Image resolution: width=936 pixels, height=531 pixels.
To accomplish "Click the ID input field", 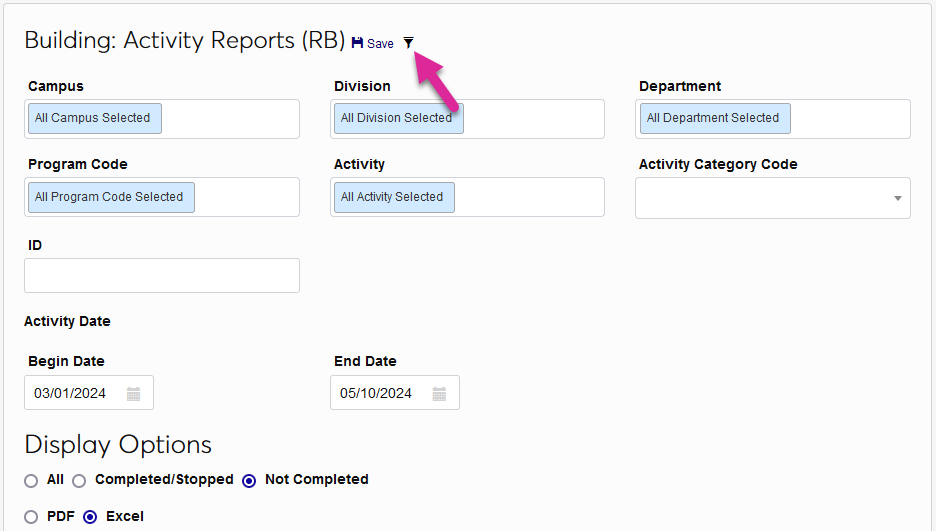I will (162, 276).
